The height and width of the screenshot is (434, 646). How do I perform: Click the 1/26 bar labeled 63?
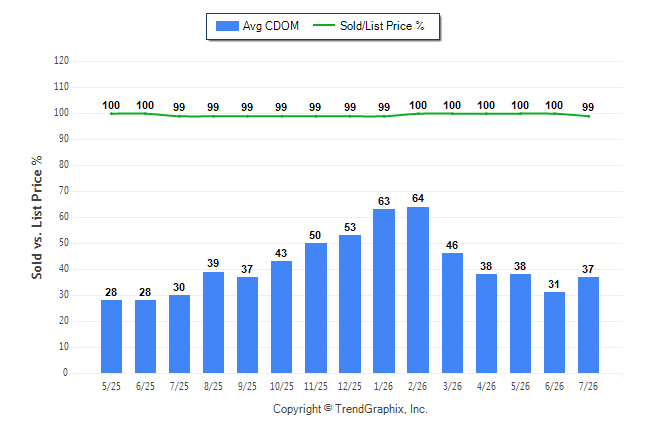click(x=384, y=291)
